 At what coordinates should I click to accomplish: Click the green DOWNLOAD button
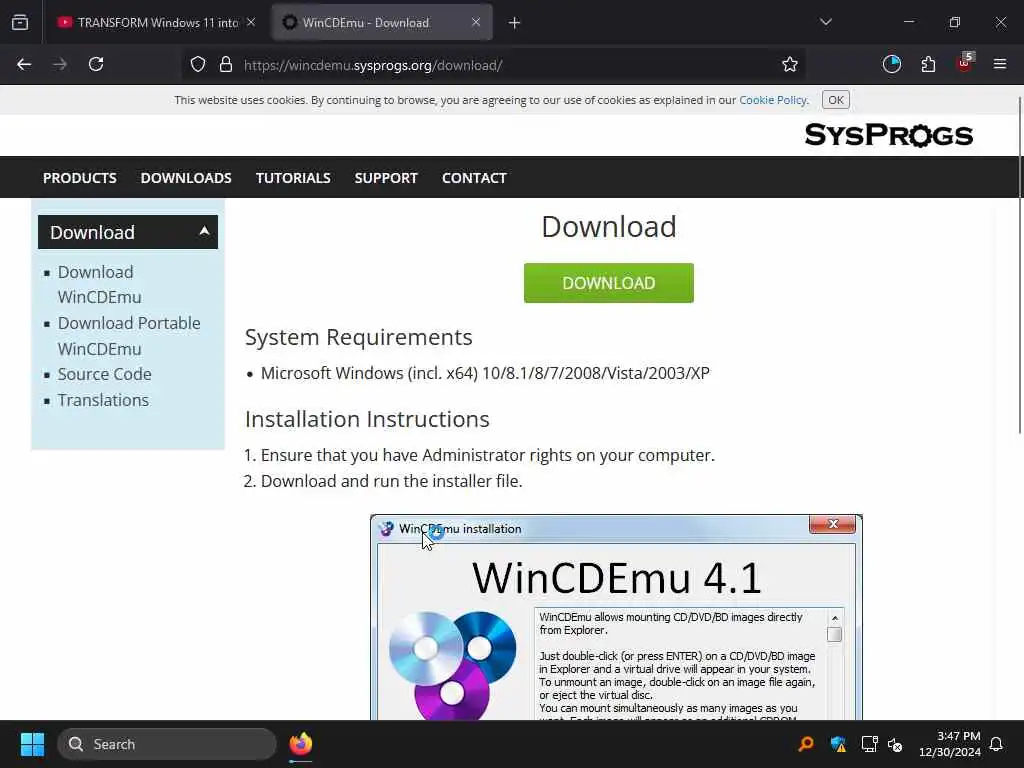[x=609, y=283]
